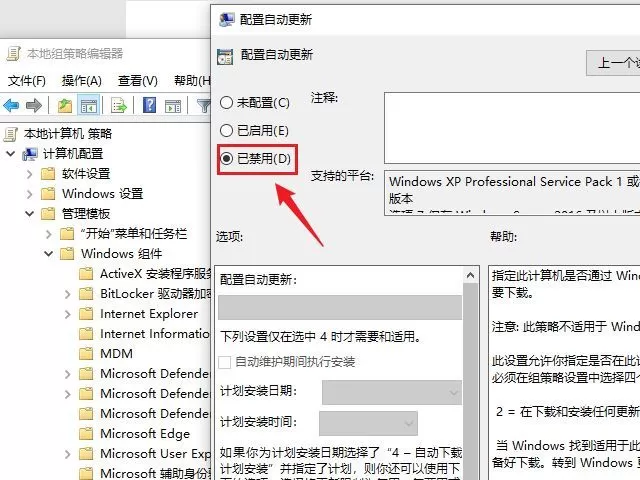This screenshot has height=480, width=640.
Task: Click the options panel scrollbar up arrow
Action: pyautogui.click(x=471, y=276)
